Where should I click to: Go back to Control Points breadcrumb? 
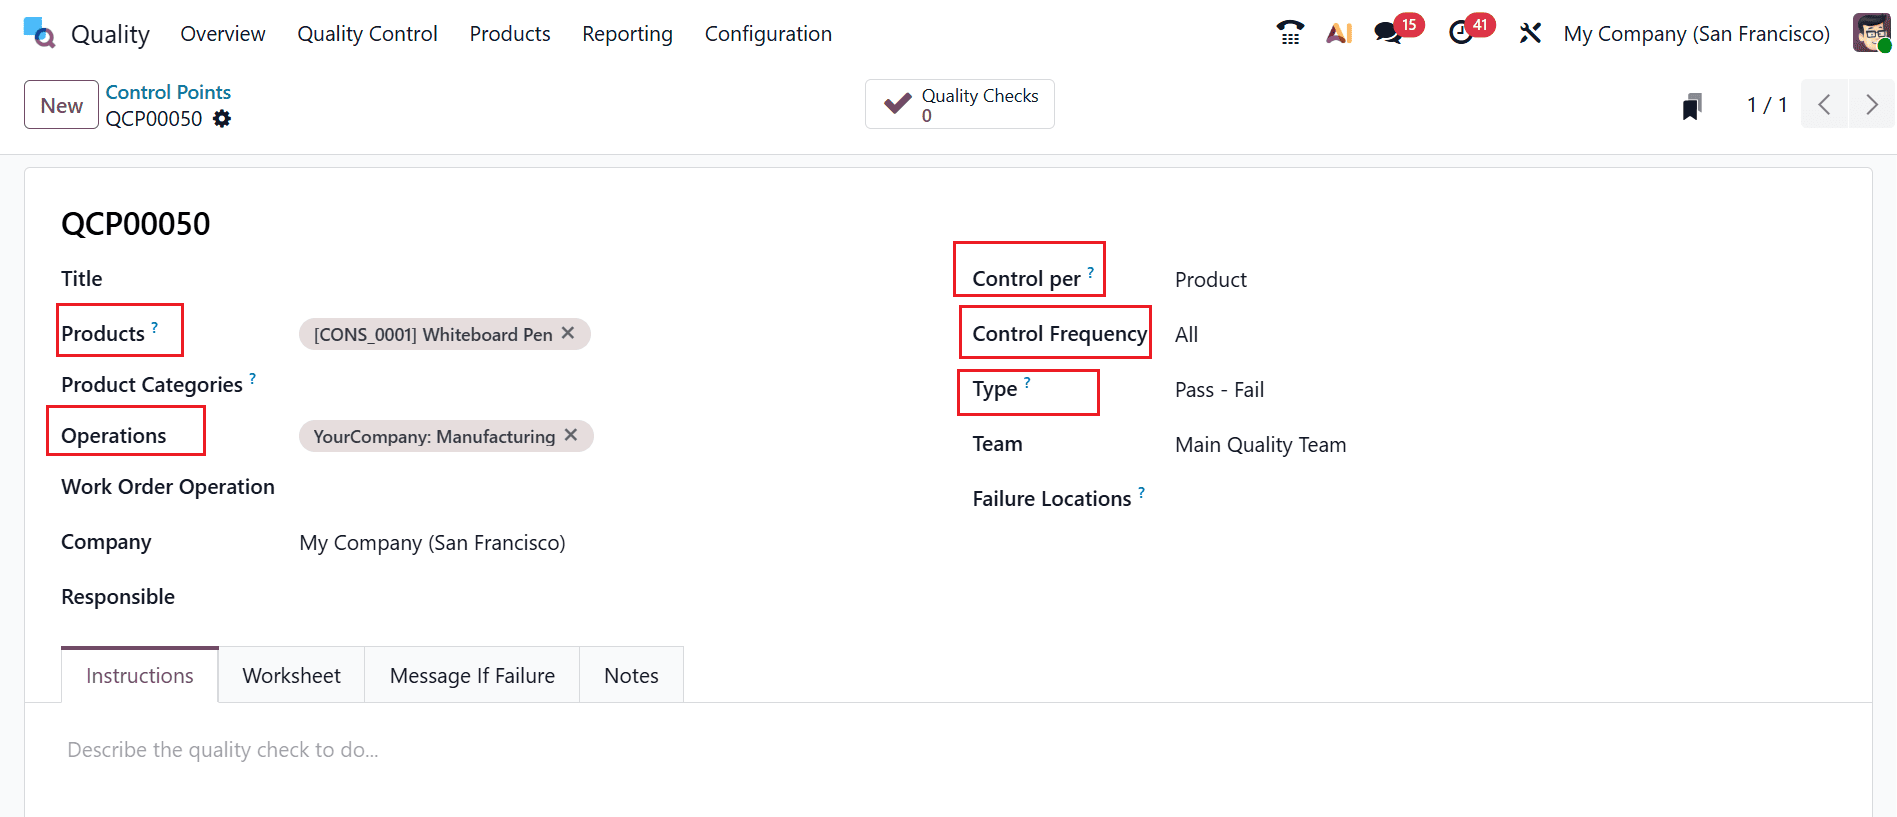(x=168, y=92)
